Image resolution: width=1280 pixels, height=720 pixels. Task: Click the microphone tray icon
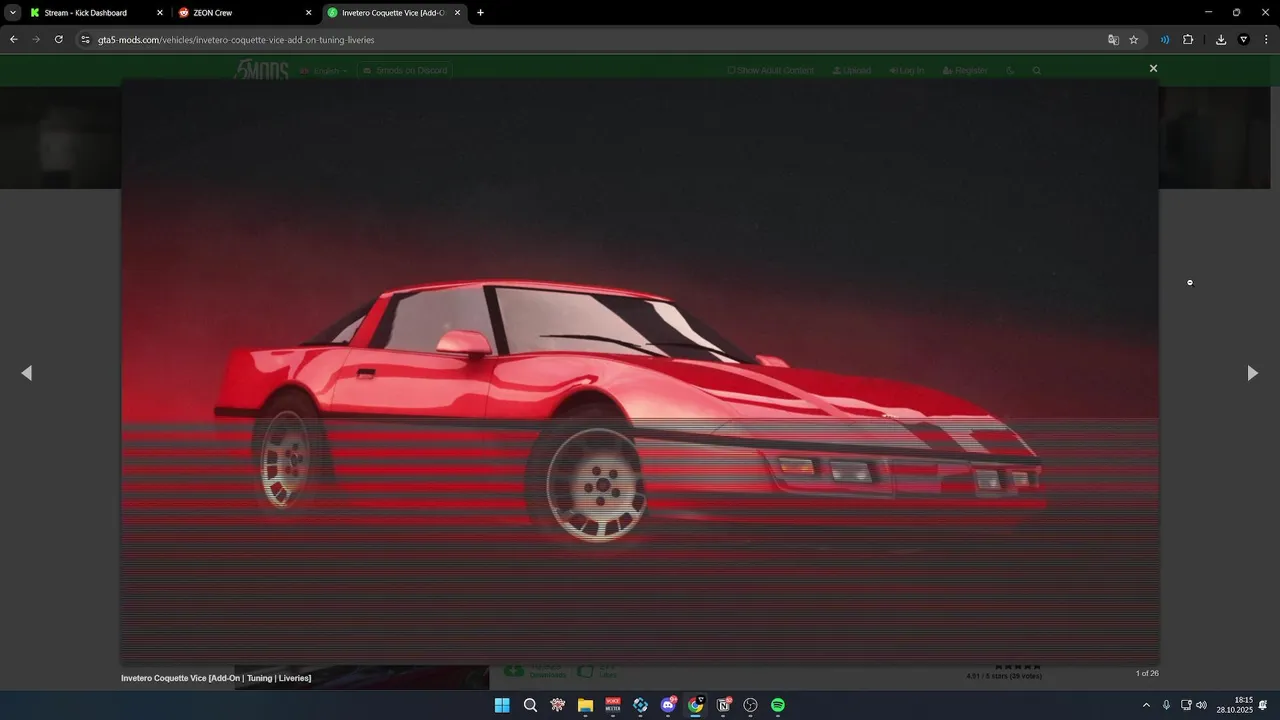[1166, 705]
